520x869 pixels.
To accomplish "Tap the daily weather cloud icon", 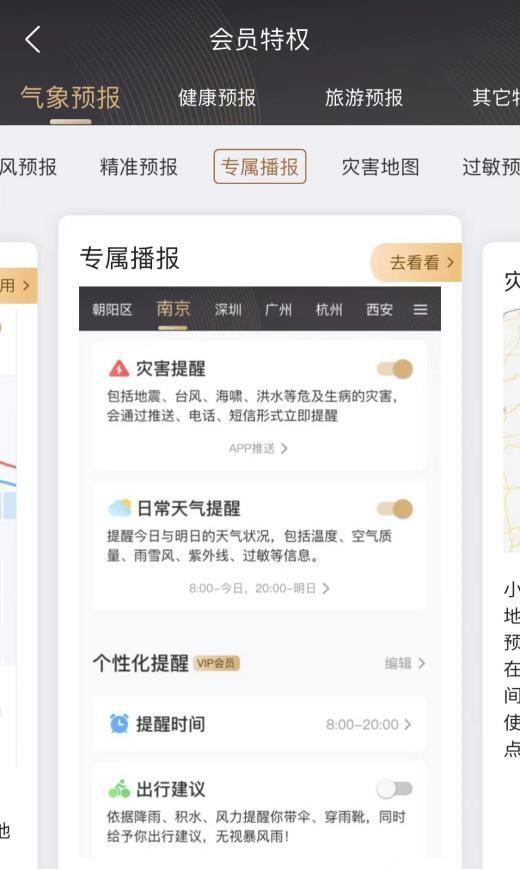I will [x=119, y=507].
